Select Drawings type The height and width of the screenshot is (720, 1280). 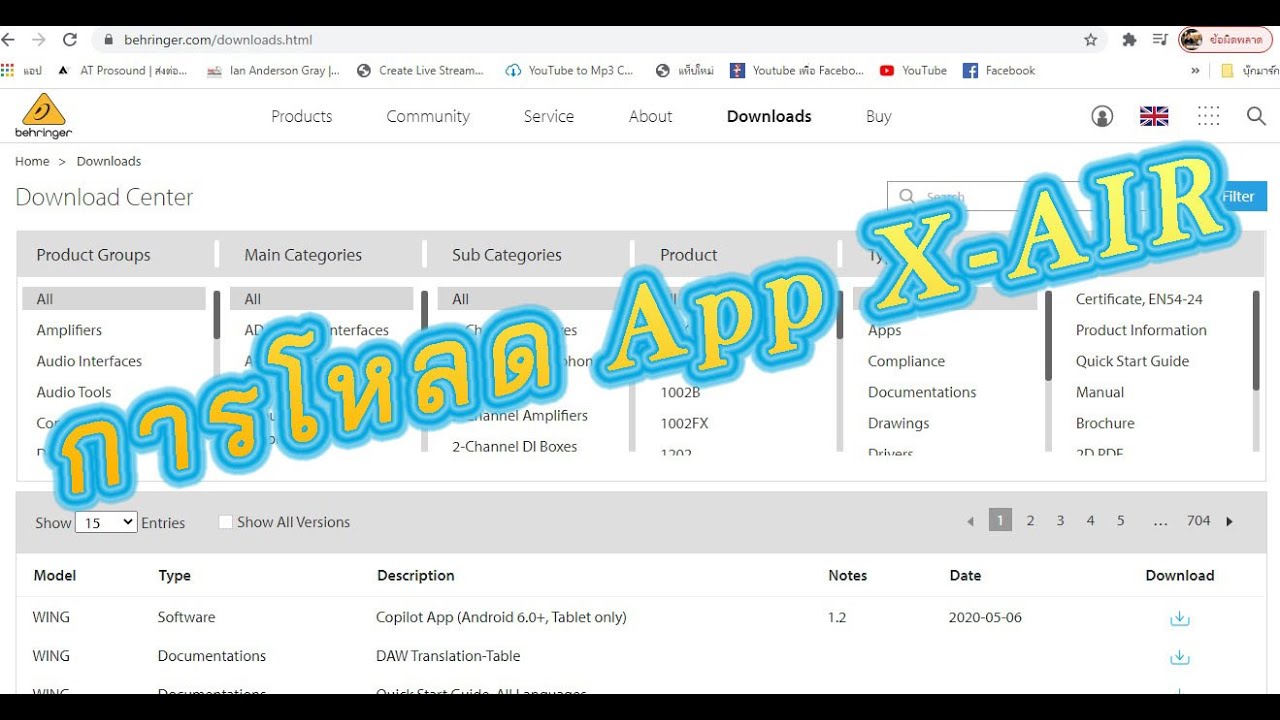pyautogui.click(x=898, y=423)
